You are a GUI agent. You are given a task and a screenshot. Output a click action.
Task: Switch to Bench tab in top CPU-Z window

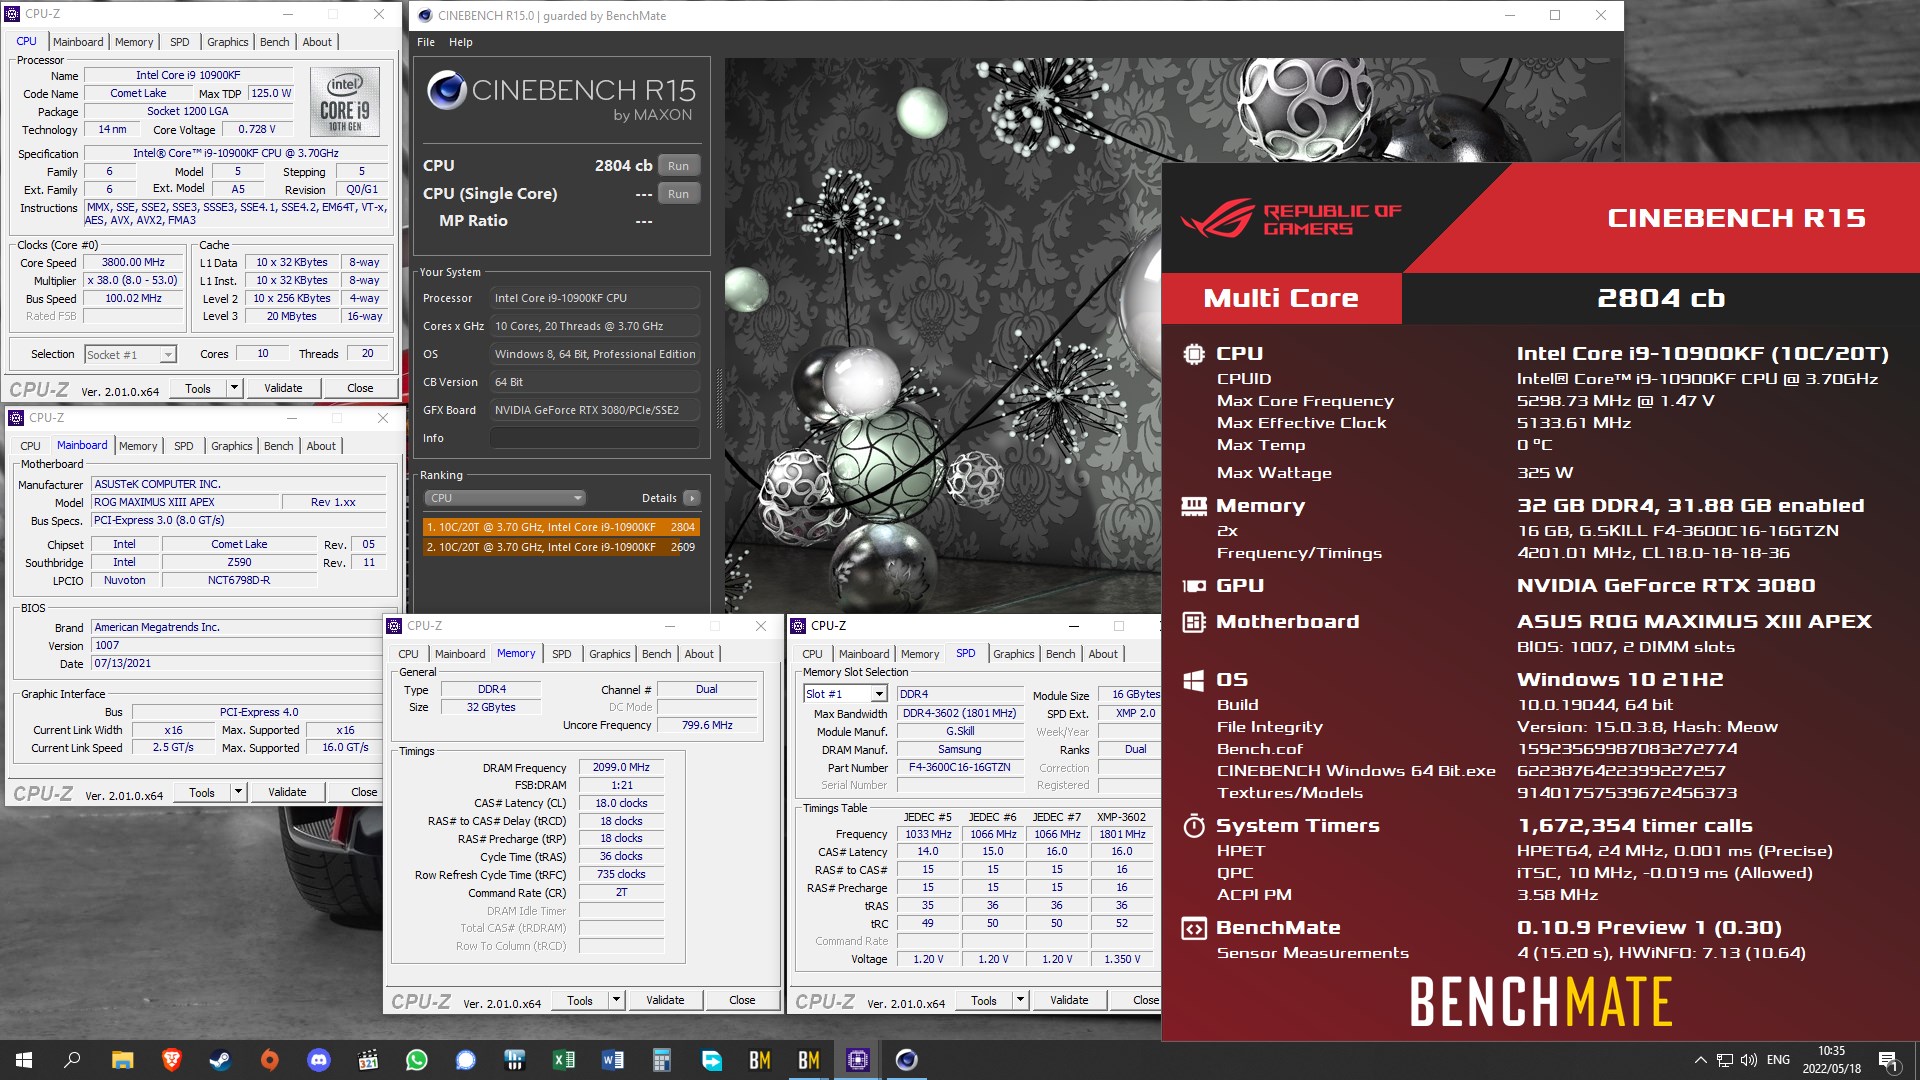(x=274, y=42)
